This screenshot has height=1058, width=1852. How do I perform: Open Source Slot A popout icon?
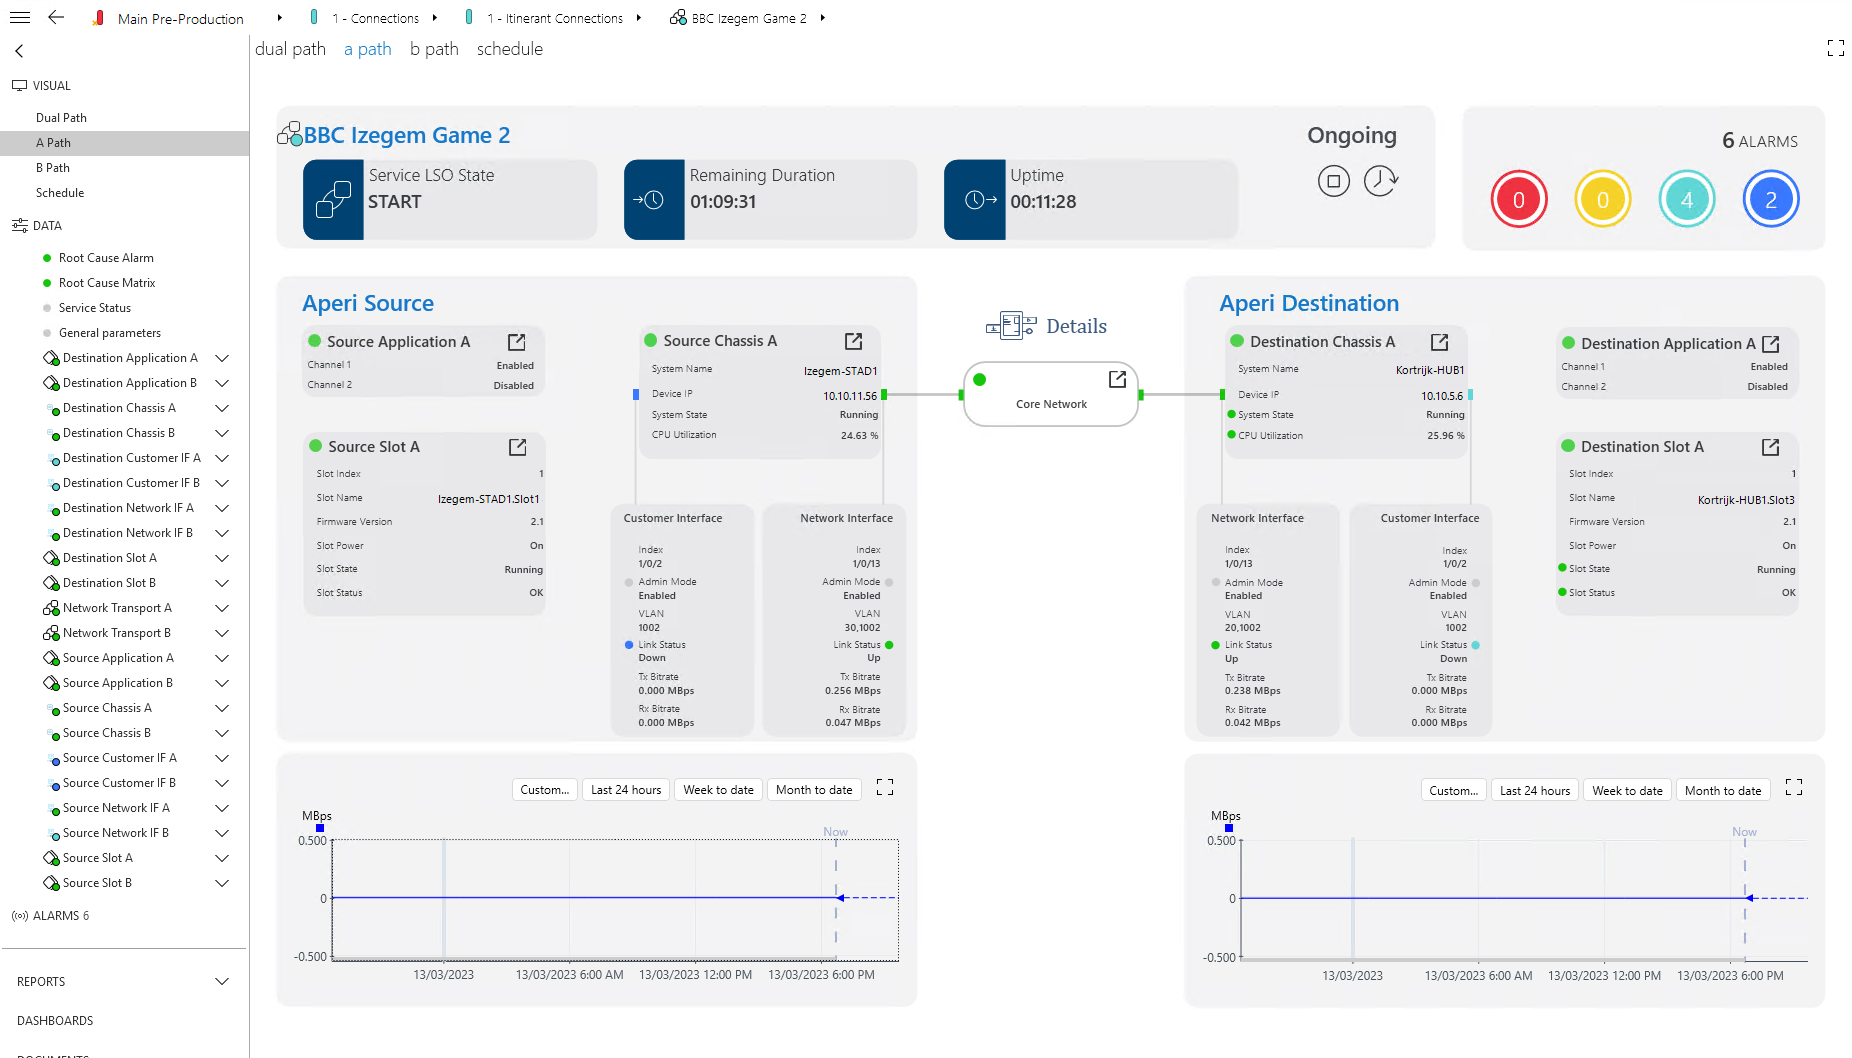[x=517, y=447]
